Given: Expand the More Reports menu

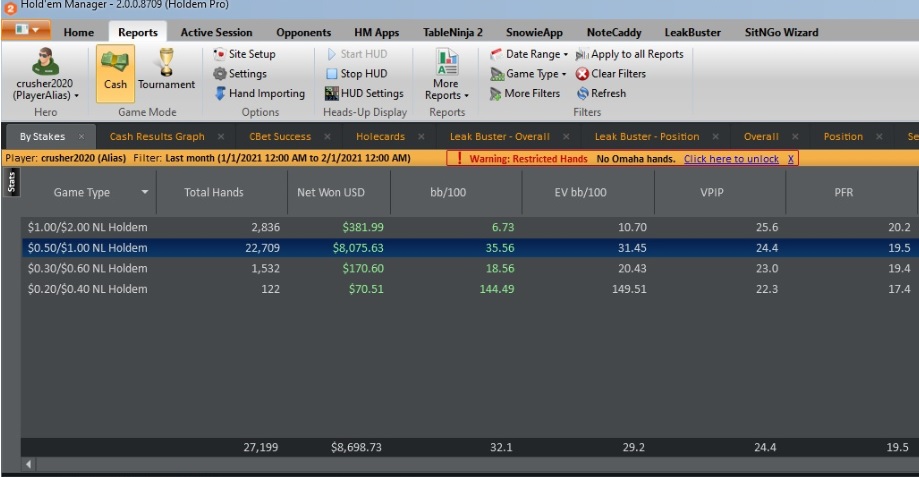Looking at the screenshot, I should tap(447, 75).
